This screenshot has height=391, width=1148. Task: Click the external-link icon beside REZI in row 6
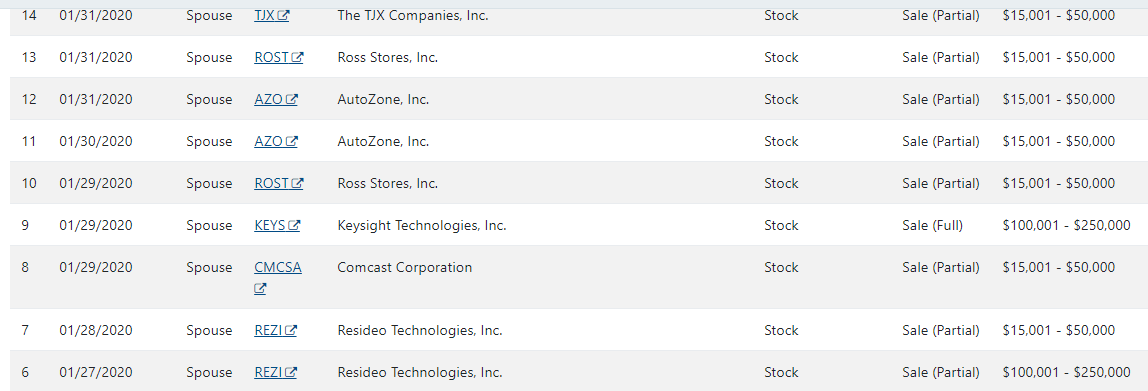[291, 372]
